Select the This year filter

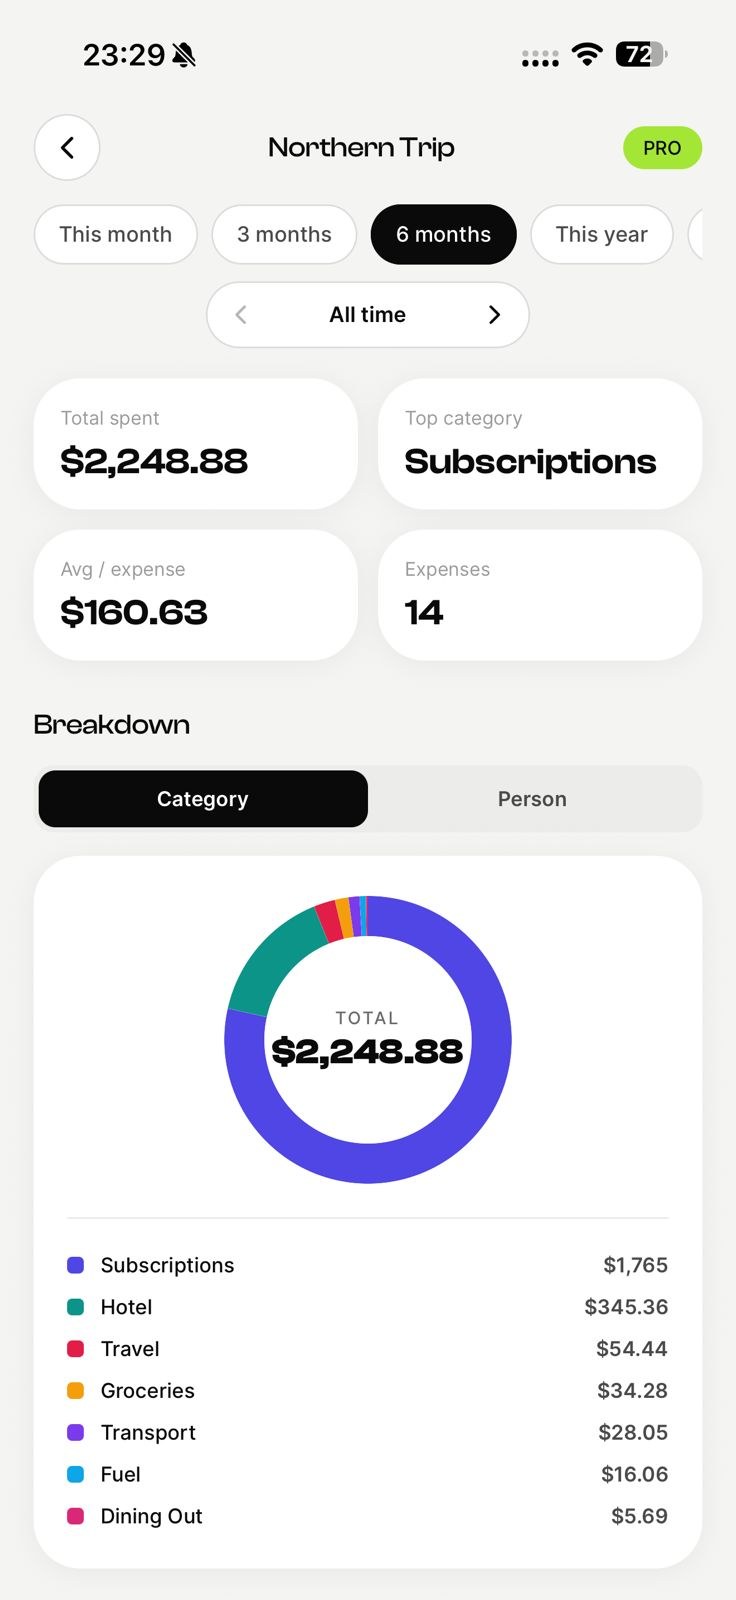point(601,234)
